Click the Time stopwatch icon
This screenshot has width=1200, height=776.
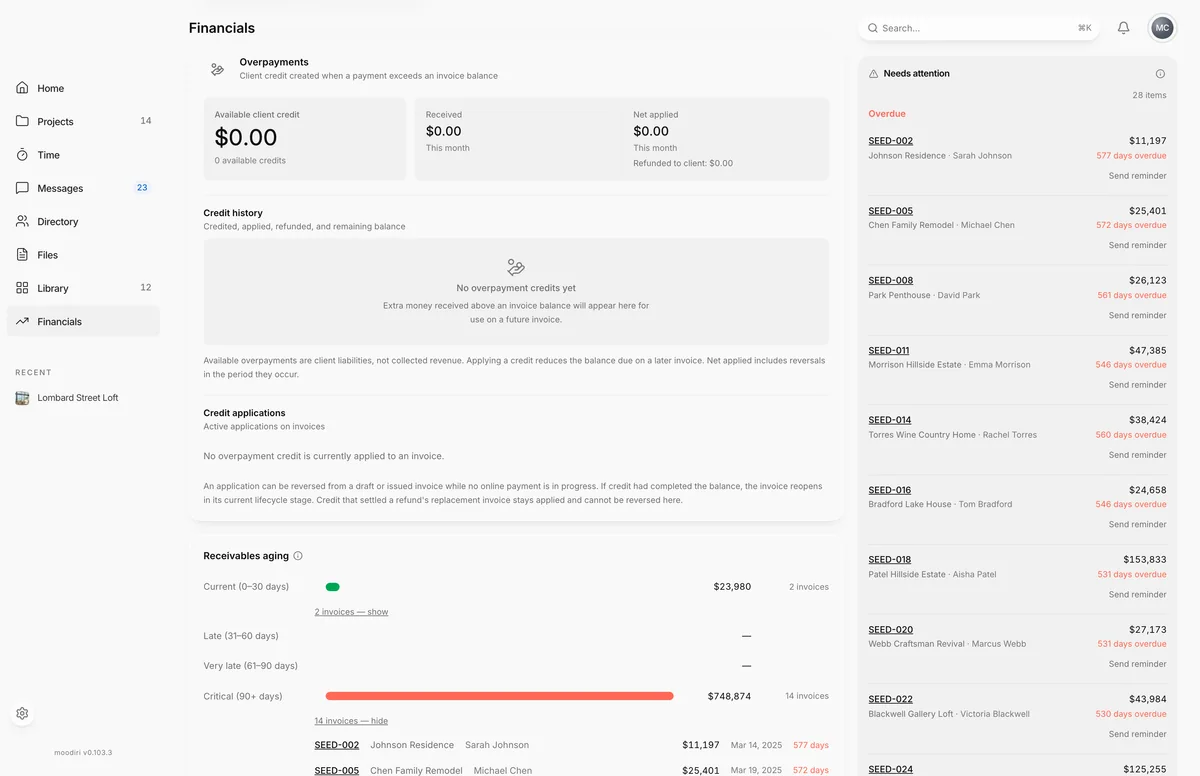tap(22, 155)
